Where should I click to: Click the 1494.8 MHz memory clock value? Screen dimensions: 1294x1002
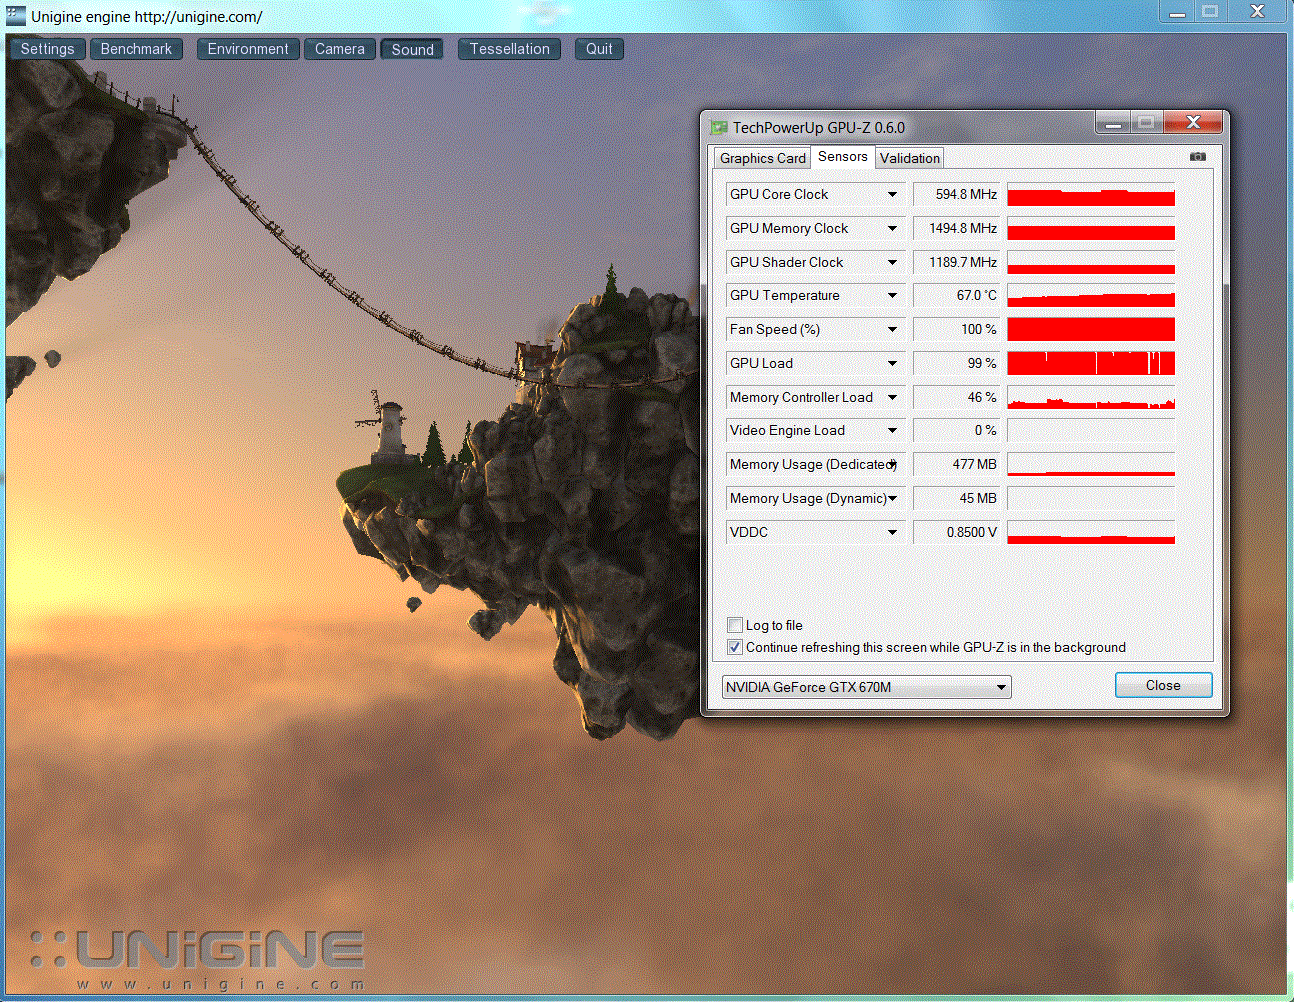957,228
